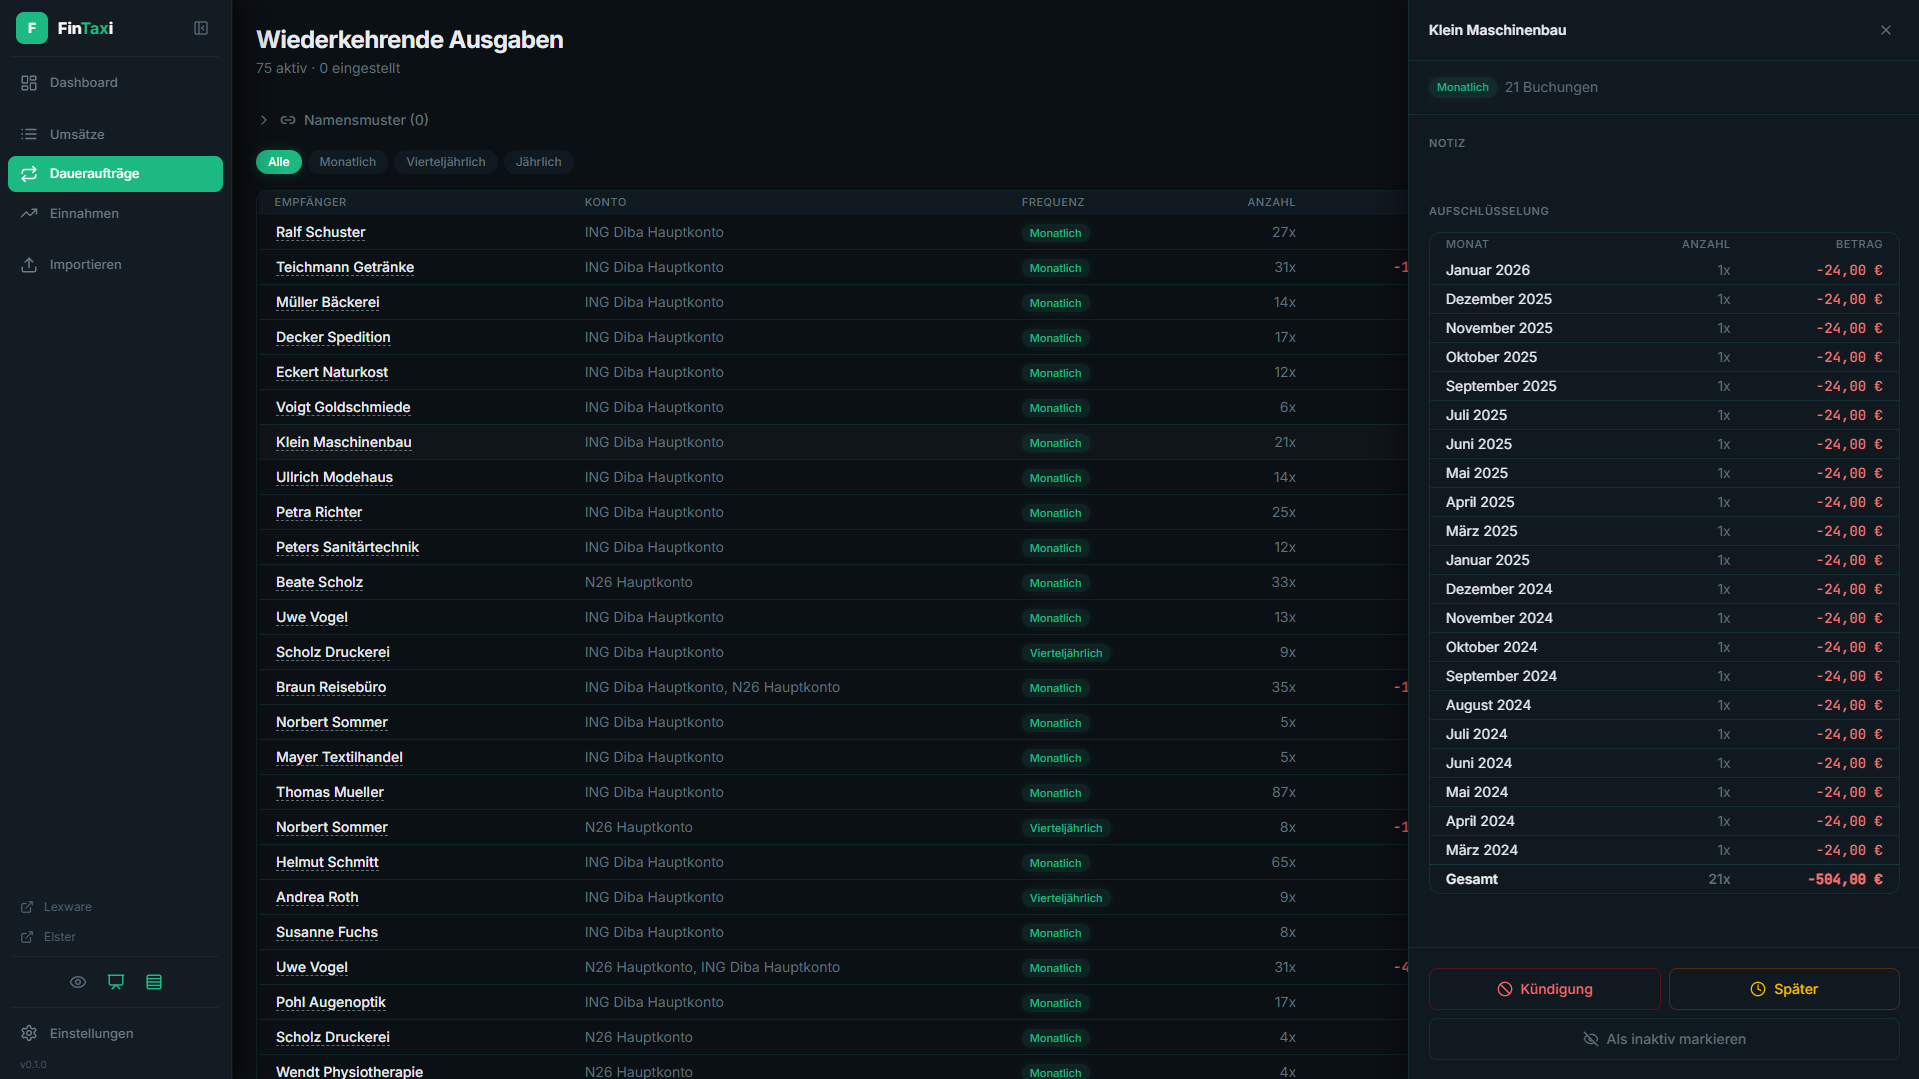Open Einstellungen settings
The height and width of the screenshot is (1079, 1919).
tap(91, 1033)
